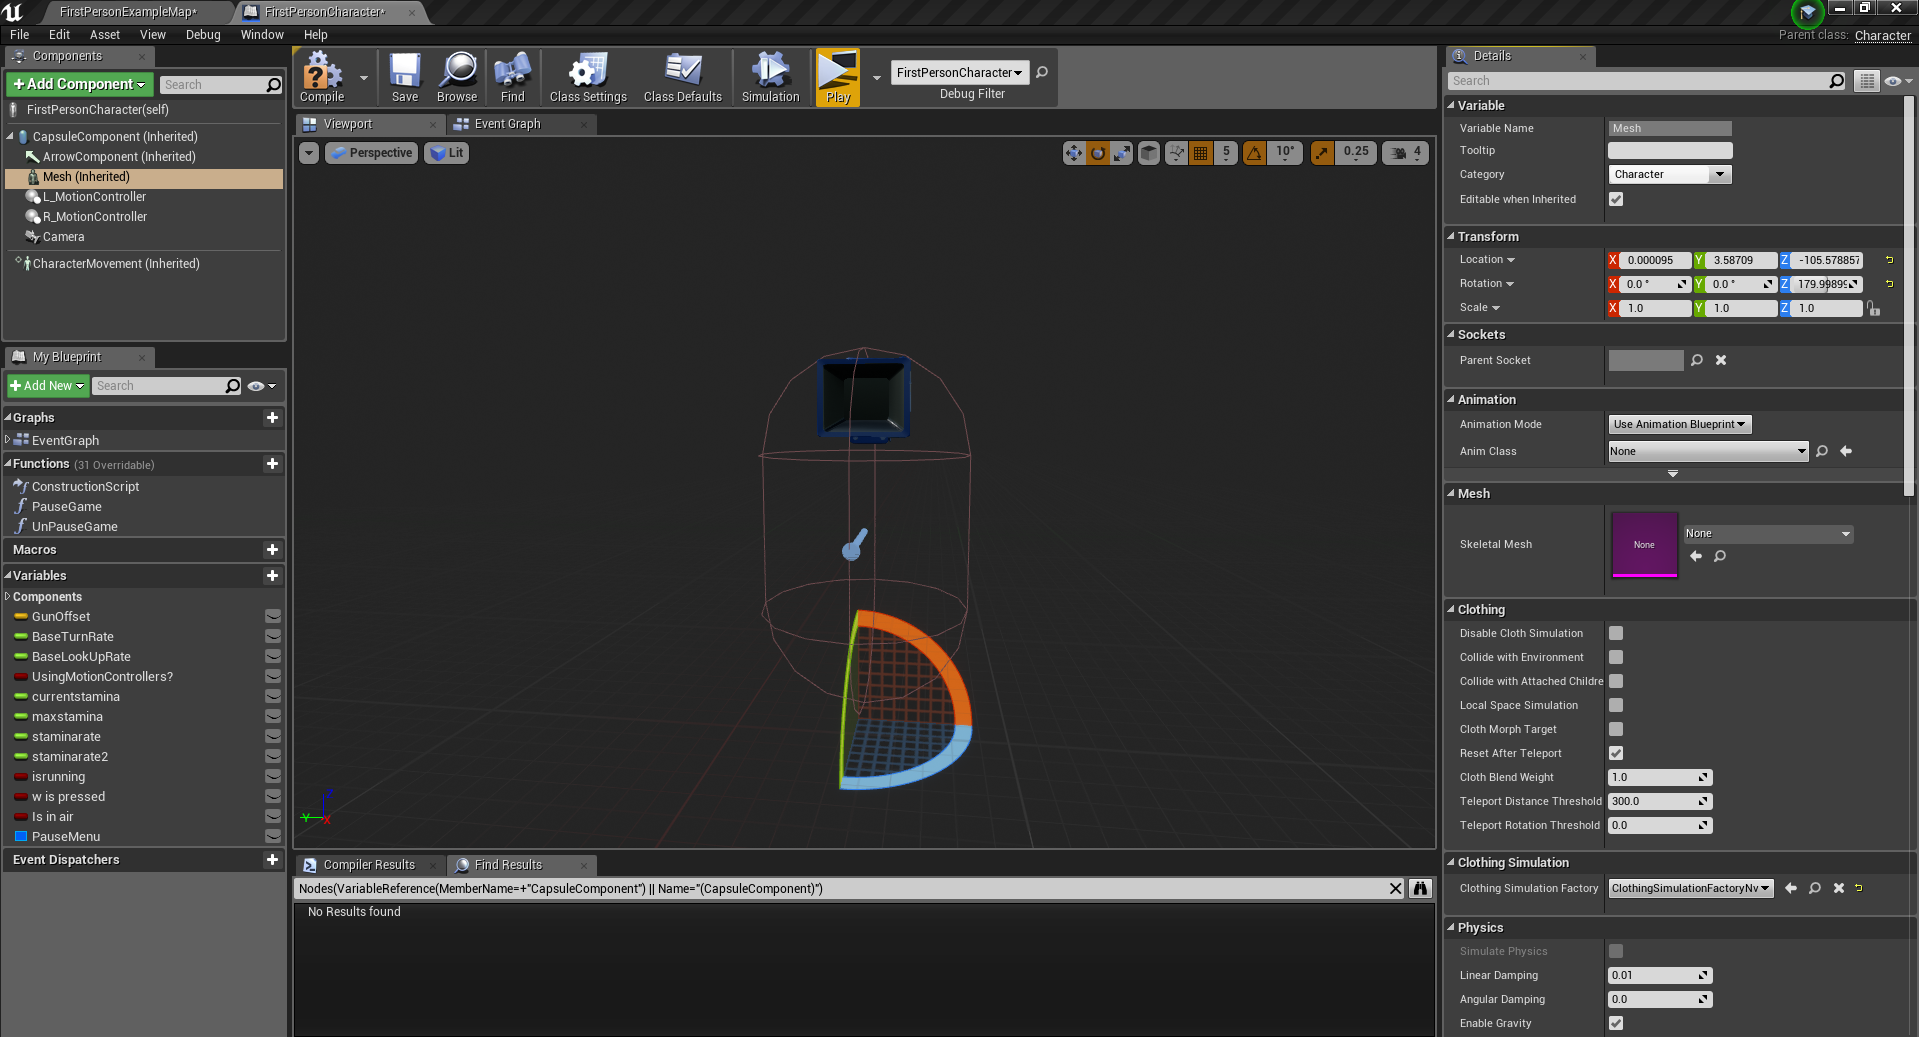
Task: Click the Perspective view button
Action: 371,153
